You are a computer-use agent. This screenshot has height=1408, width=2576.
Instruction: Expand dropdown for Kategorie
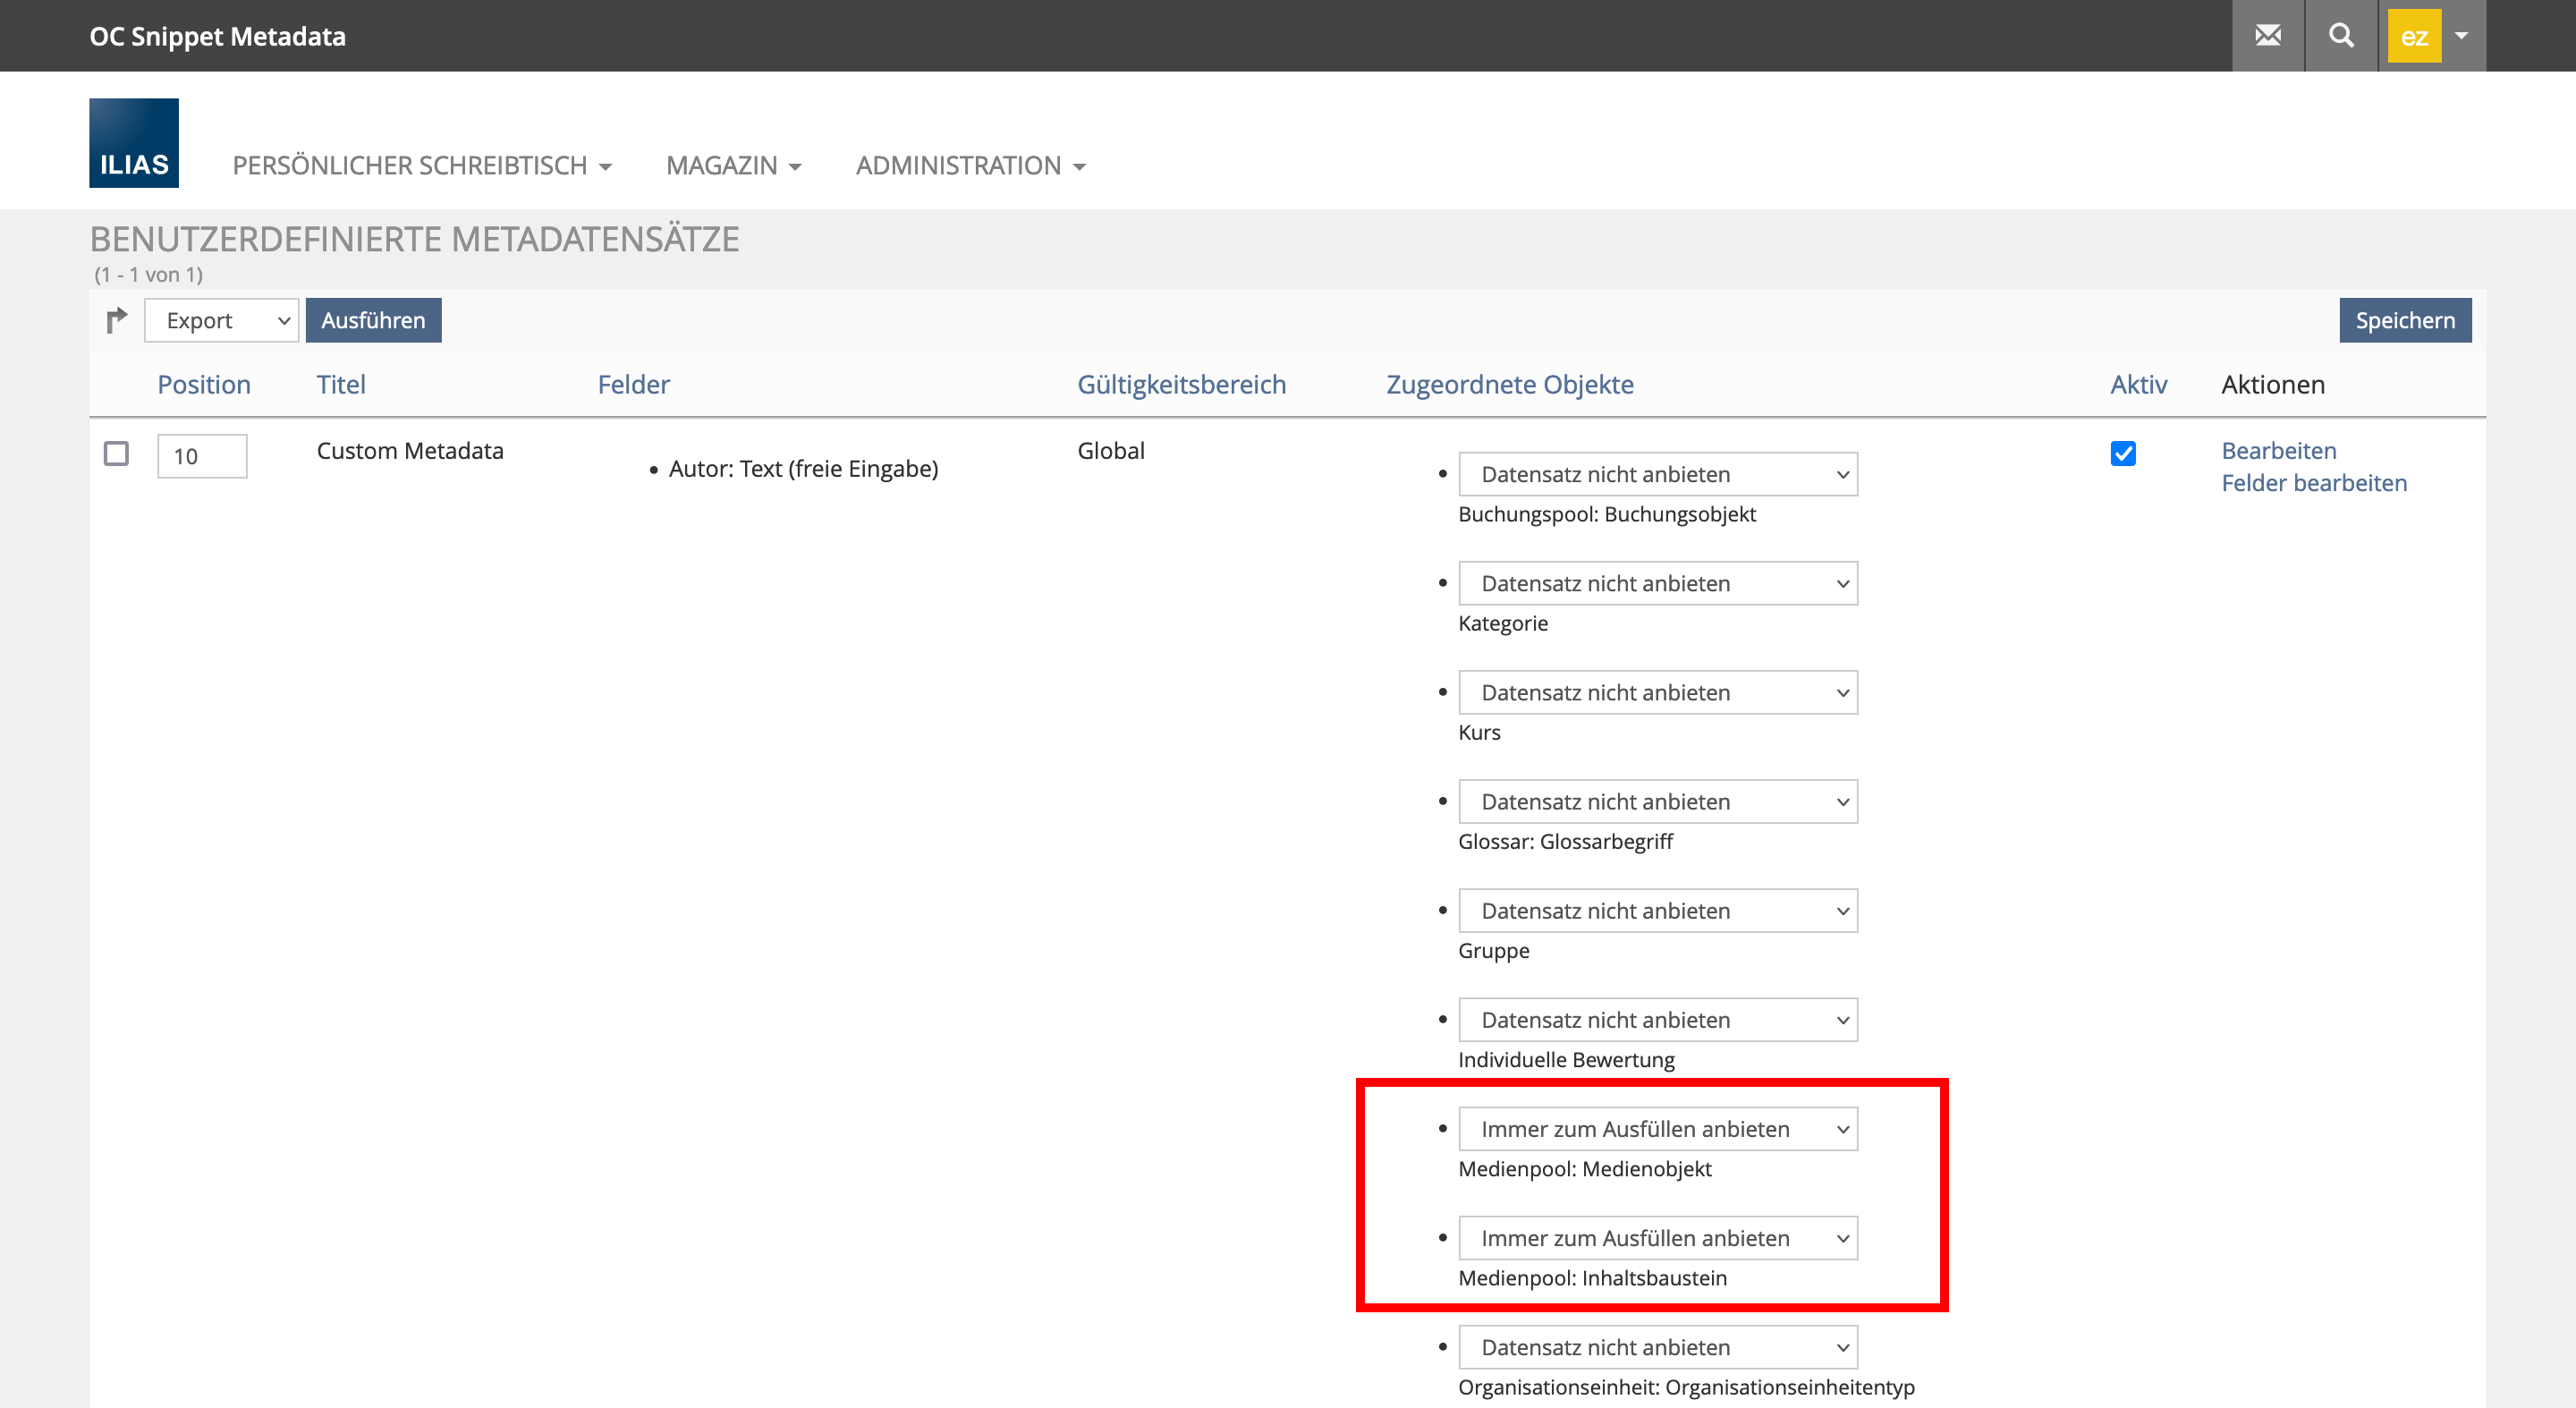coord(1657,583)
